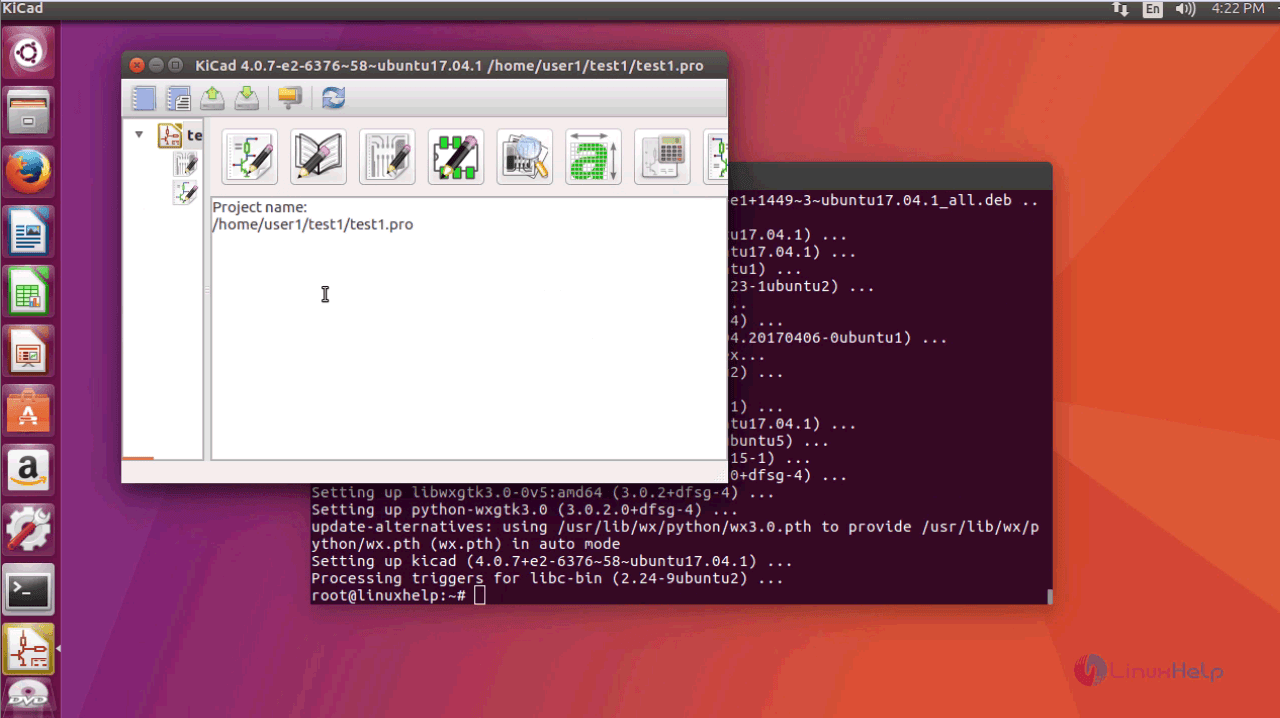This screenshot has width=1280, height=718.
Task: Open the sound volume indicator
Action: pos(1186,9)
